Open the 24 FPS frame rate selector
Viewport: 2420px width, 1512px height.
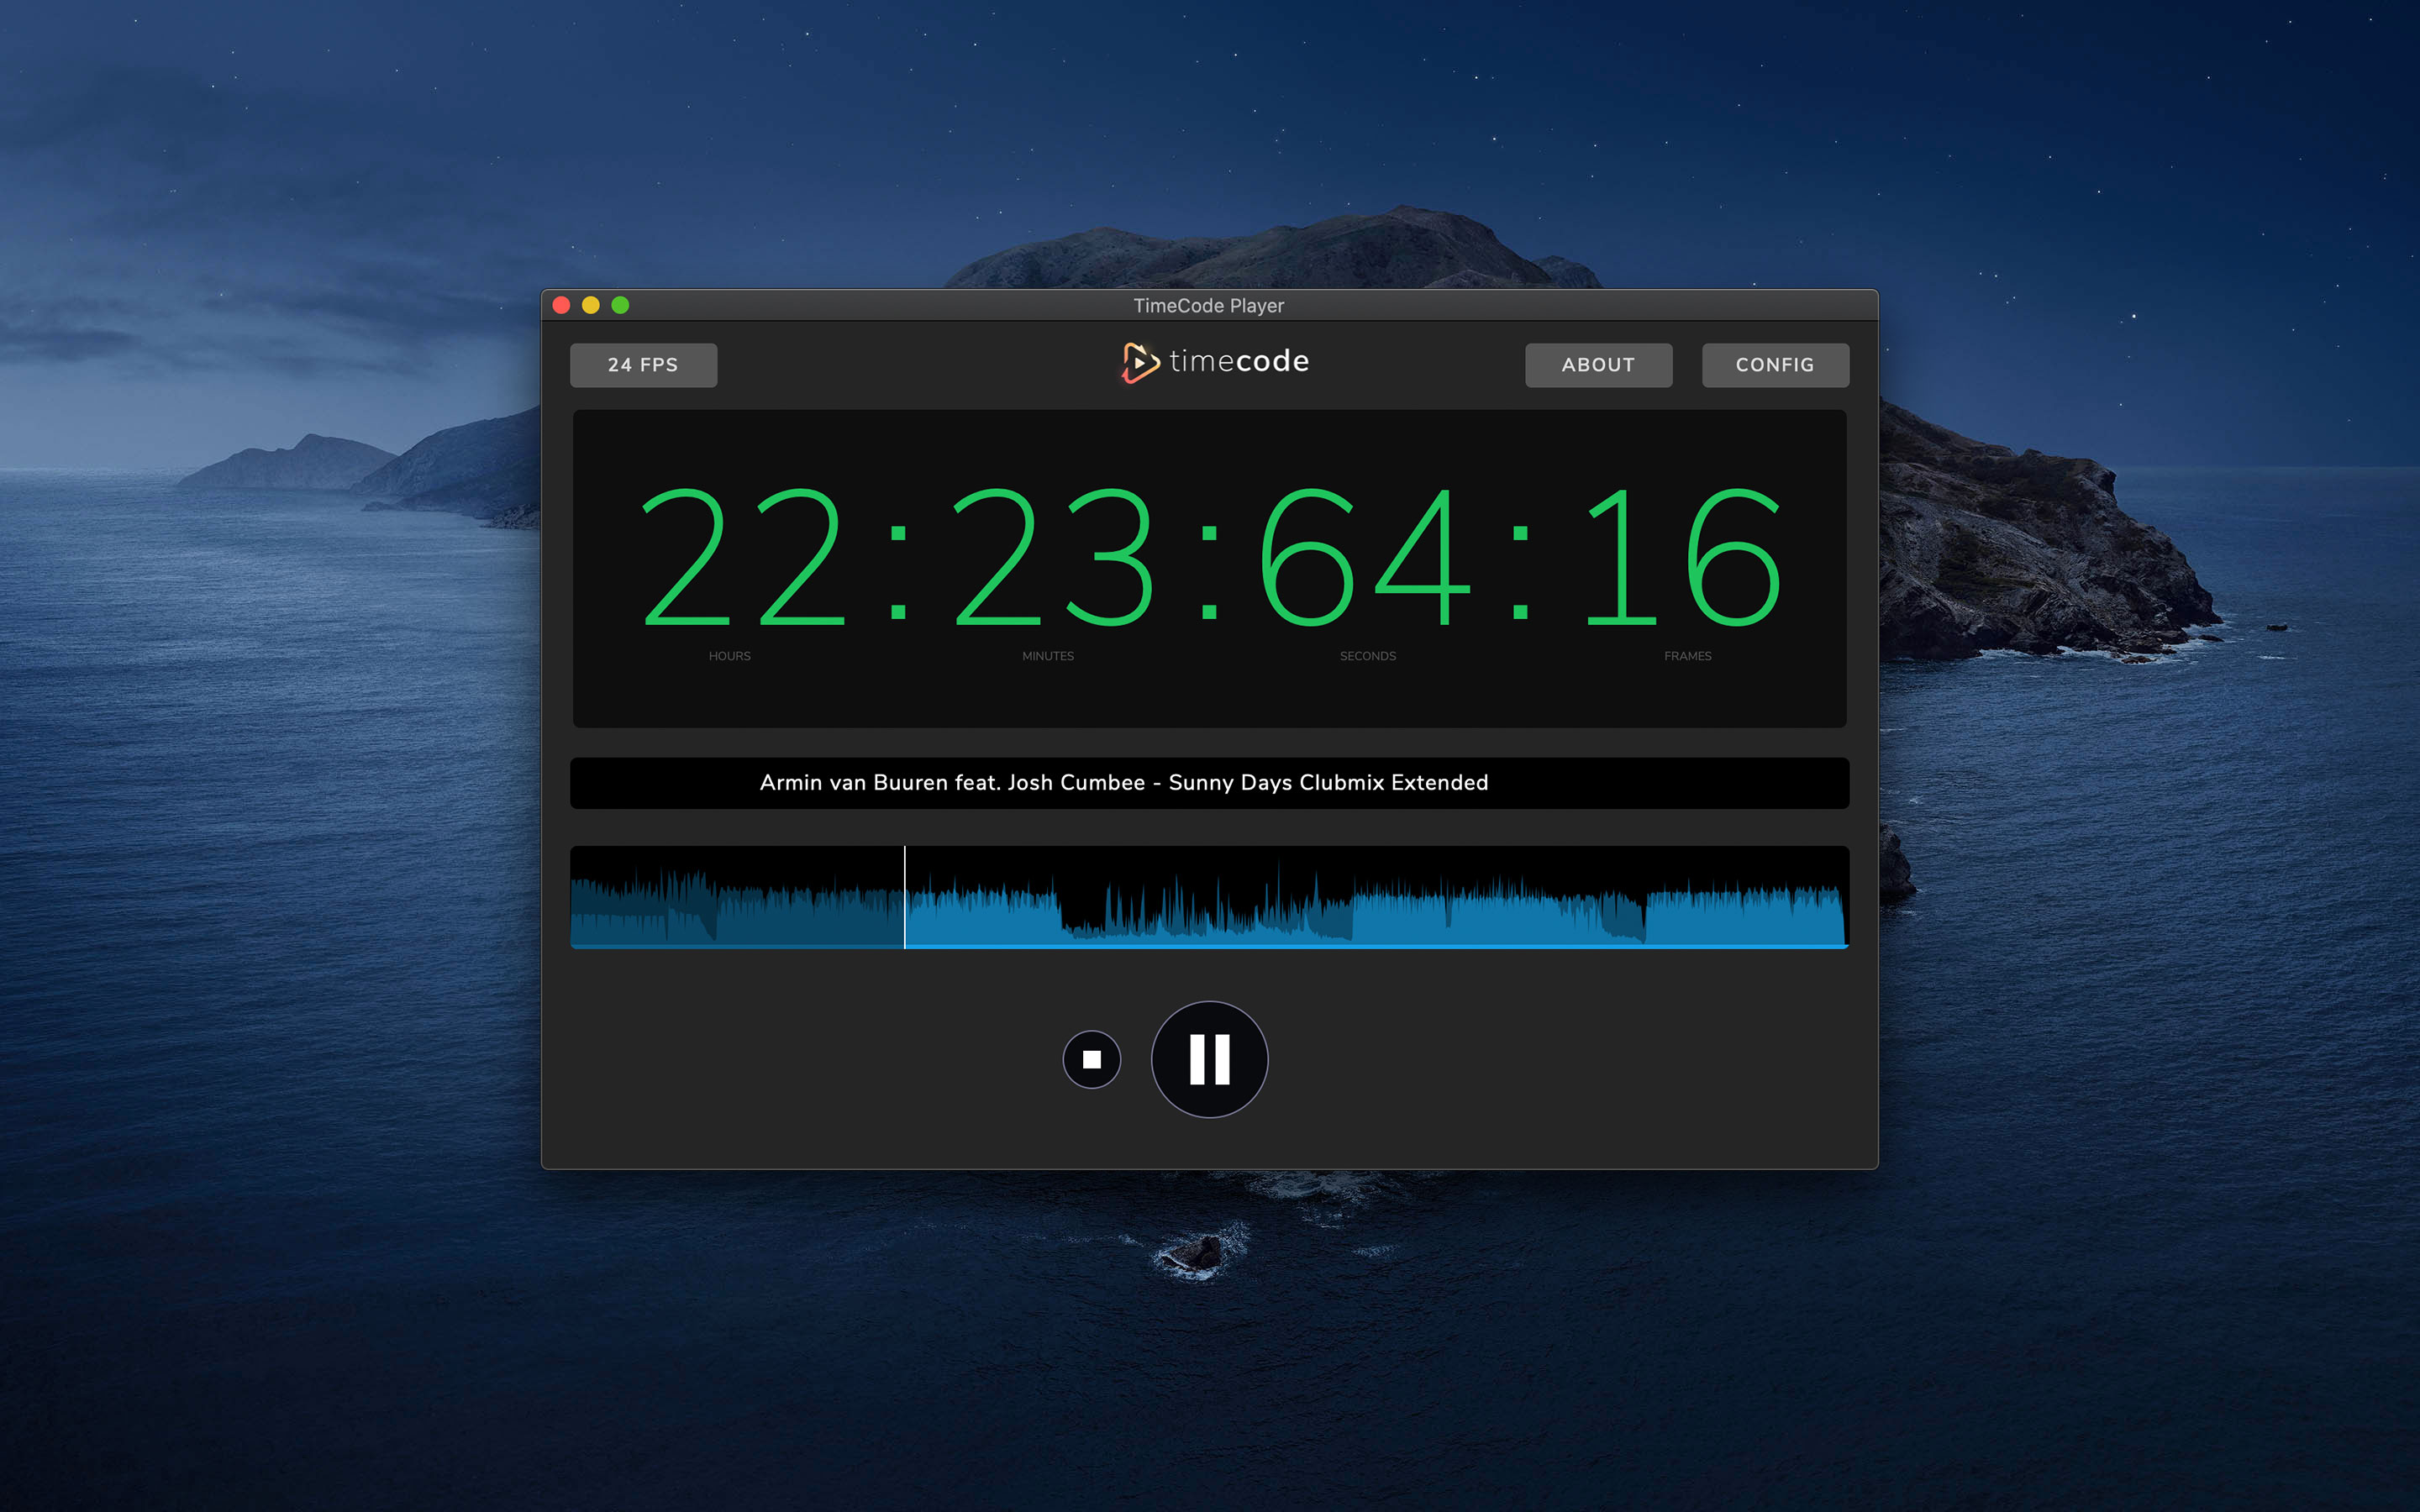(x=643, y=365)
